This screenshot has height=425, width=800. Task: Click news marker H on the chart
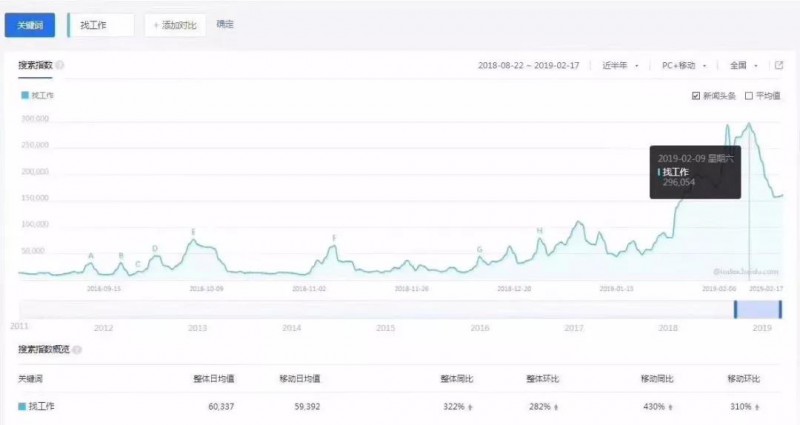[x=539, y=231]
